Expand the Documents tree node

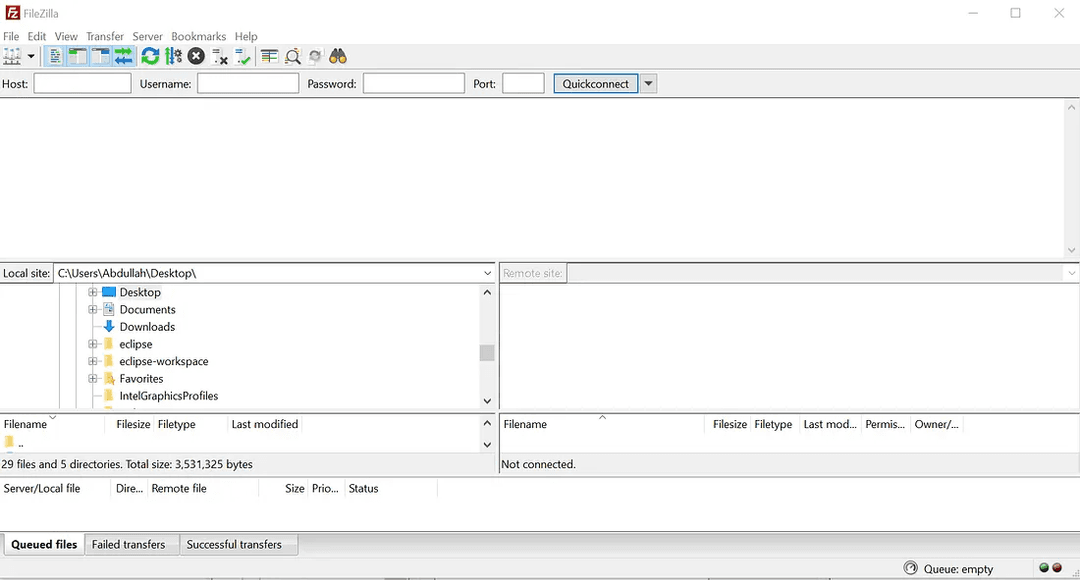(x=92, y=309)
